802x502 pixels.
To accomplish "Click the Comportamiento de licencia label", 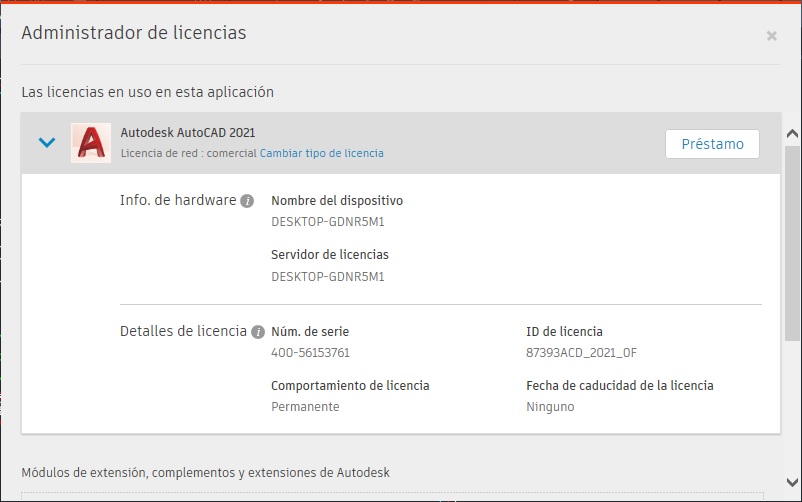I will point(350,385).
